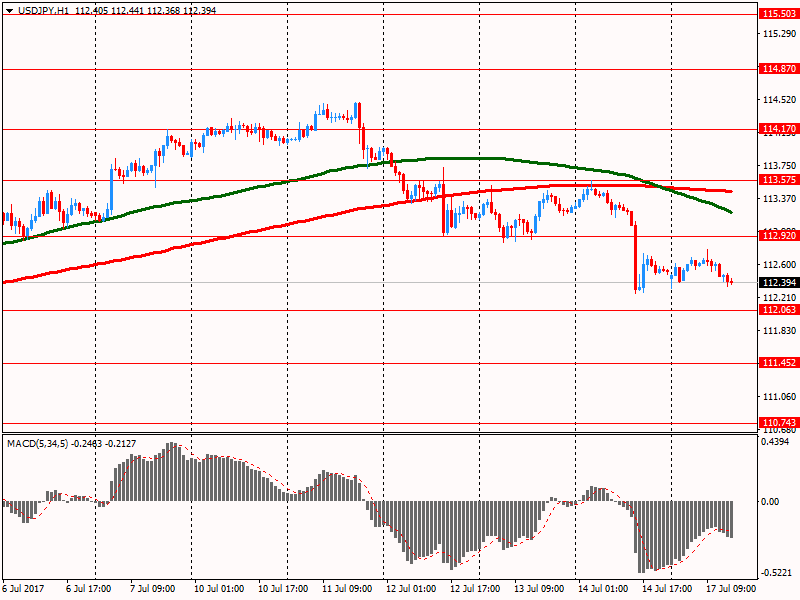Click the current price label 112.394

pos(779,283)
